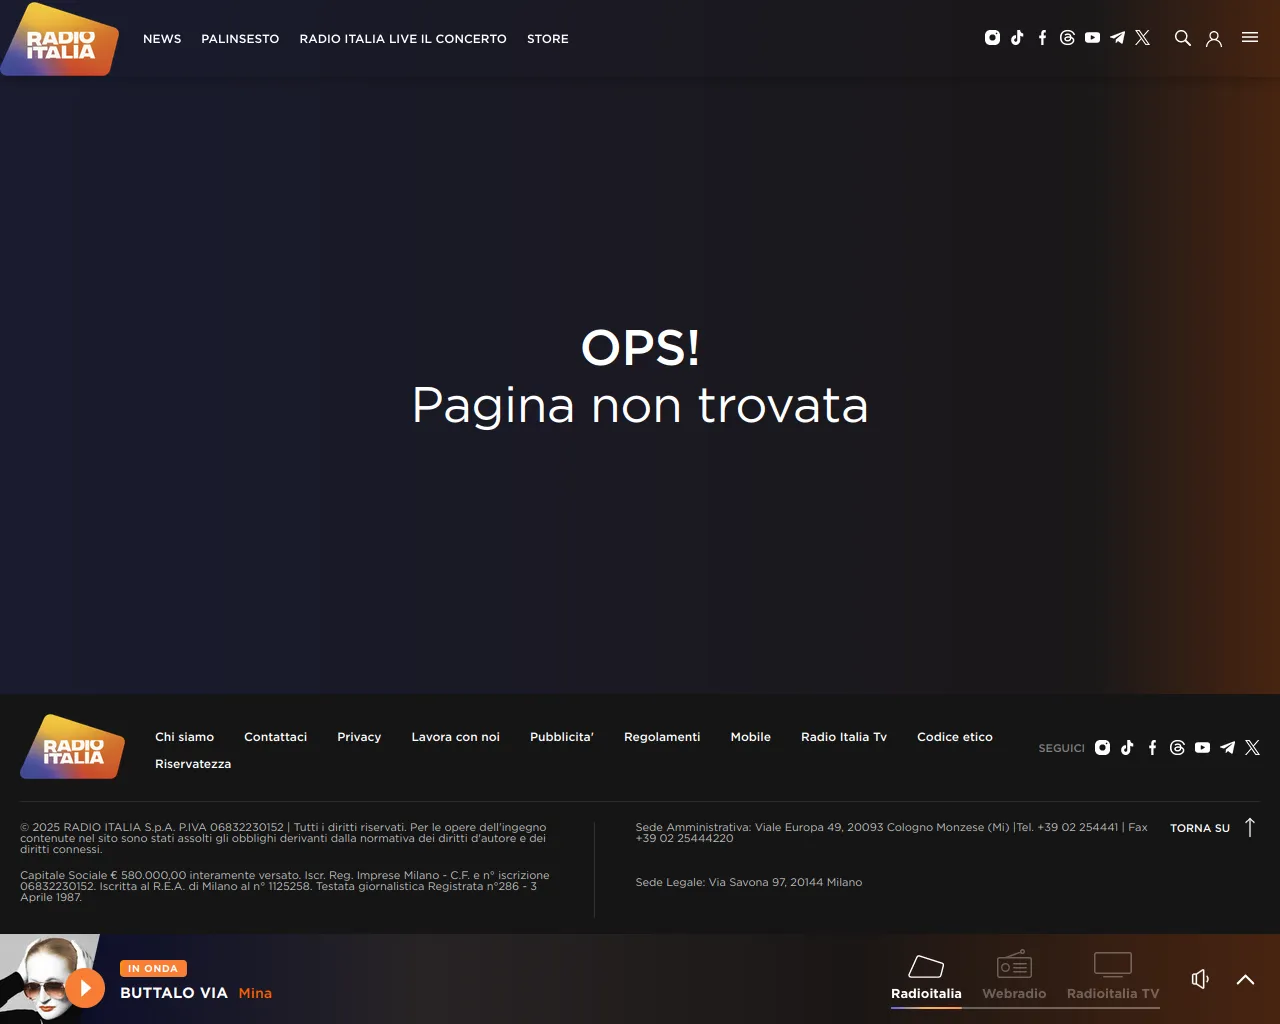1280x1024 pixels.
Task: Mute the player volume speaker icon
Action: click(1200, 979)
